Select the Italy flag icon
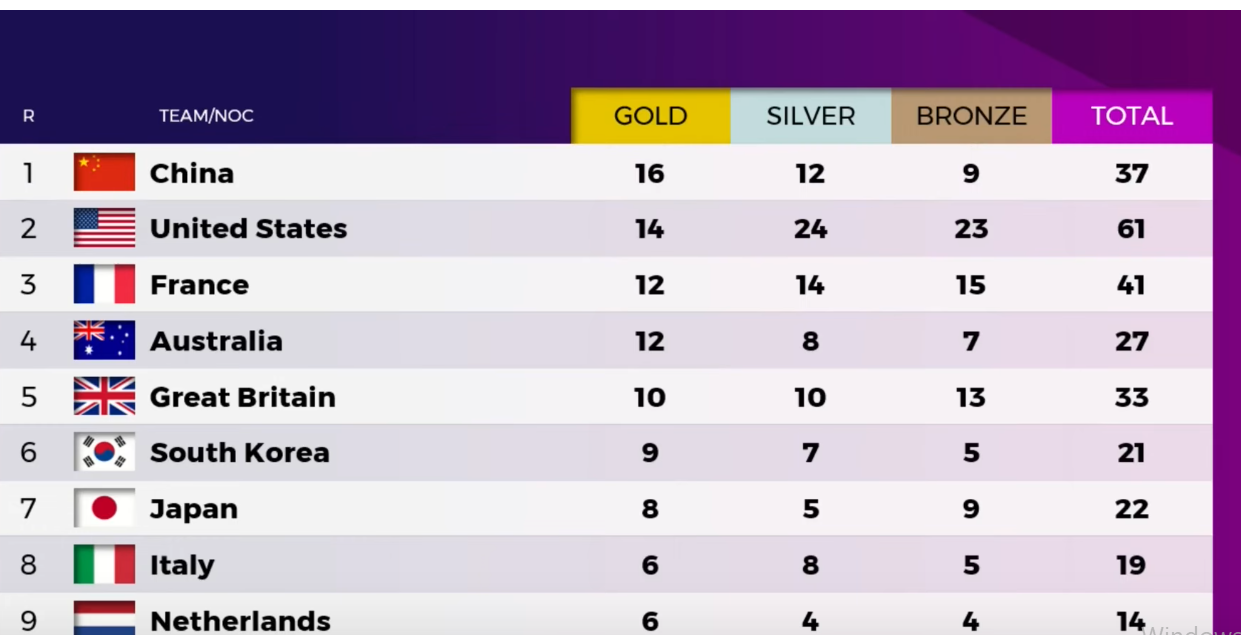 coord(104,564)
